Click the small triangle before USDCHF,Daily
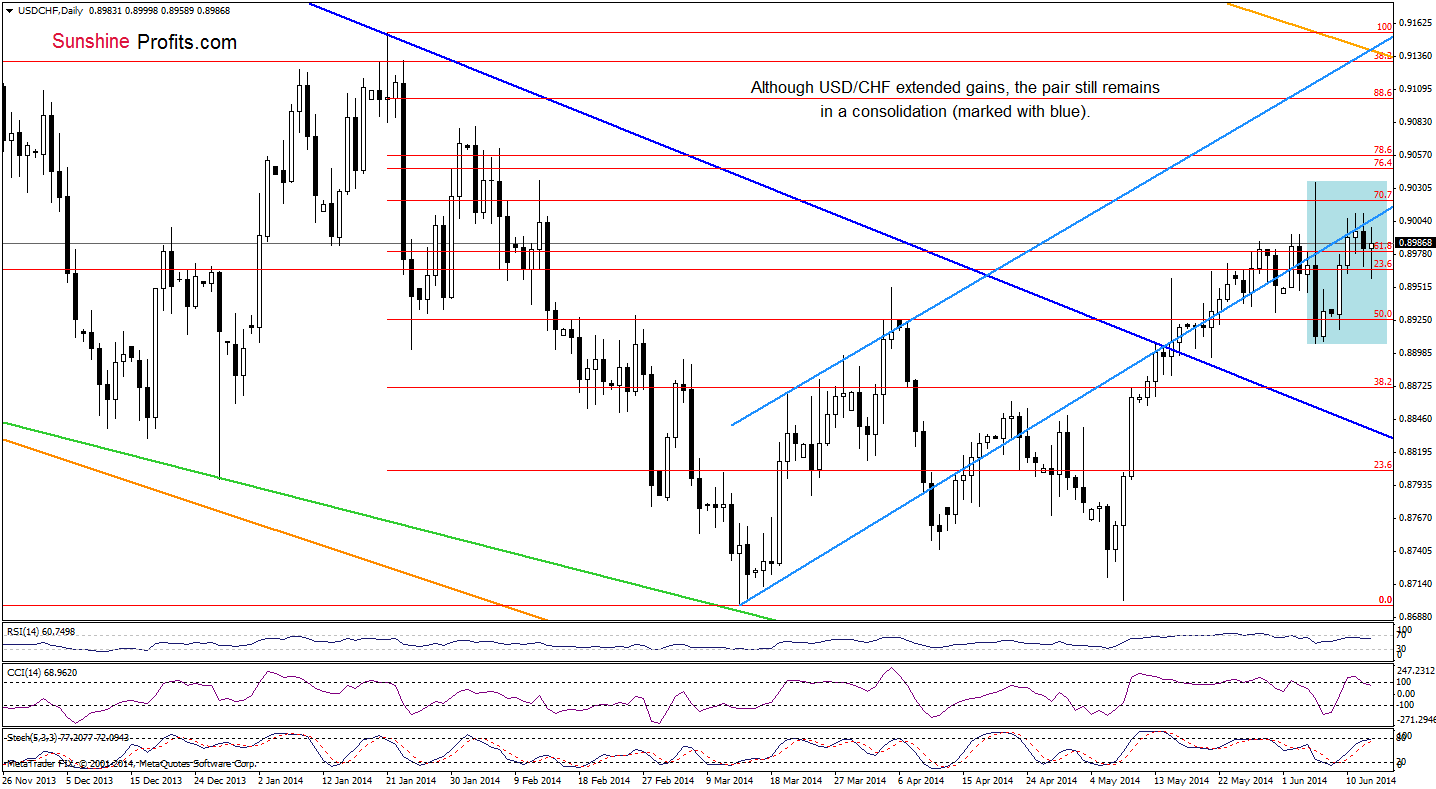This screenshot has height=789, width=1436. coord(9,9)
